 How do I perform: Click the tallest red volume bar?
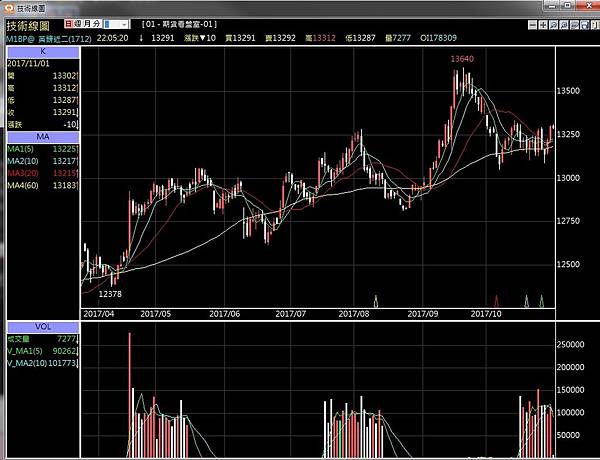click(x=129, y=395)
